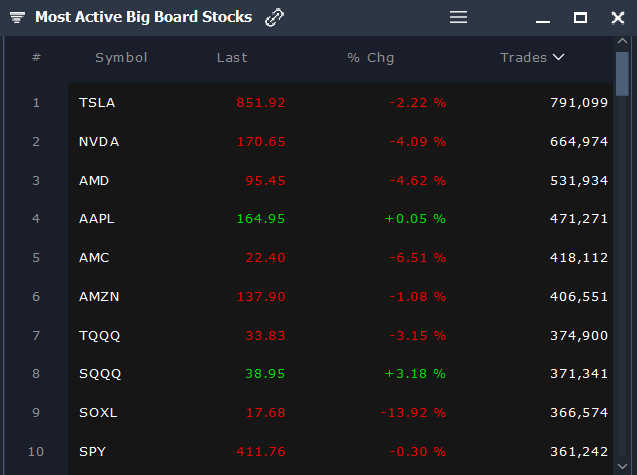
Task: Click AMD last price 95.45
Action: (265, 180)
